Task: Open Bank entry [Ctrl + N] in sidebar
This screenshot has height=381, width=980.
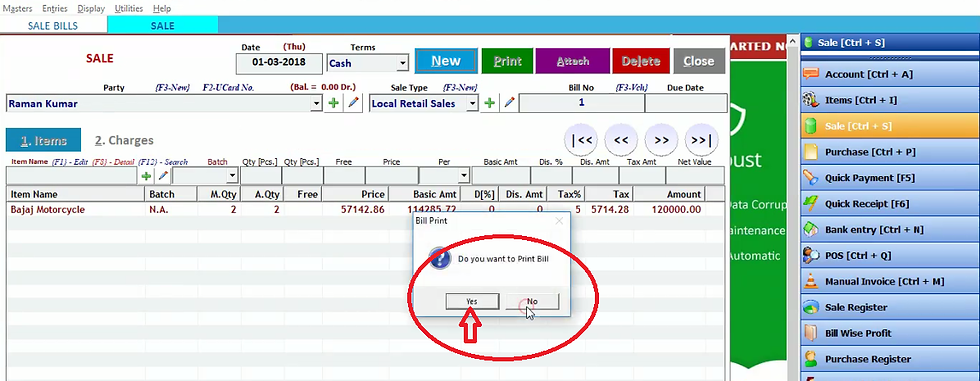Action: click(x=890, y=230)
